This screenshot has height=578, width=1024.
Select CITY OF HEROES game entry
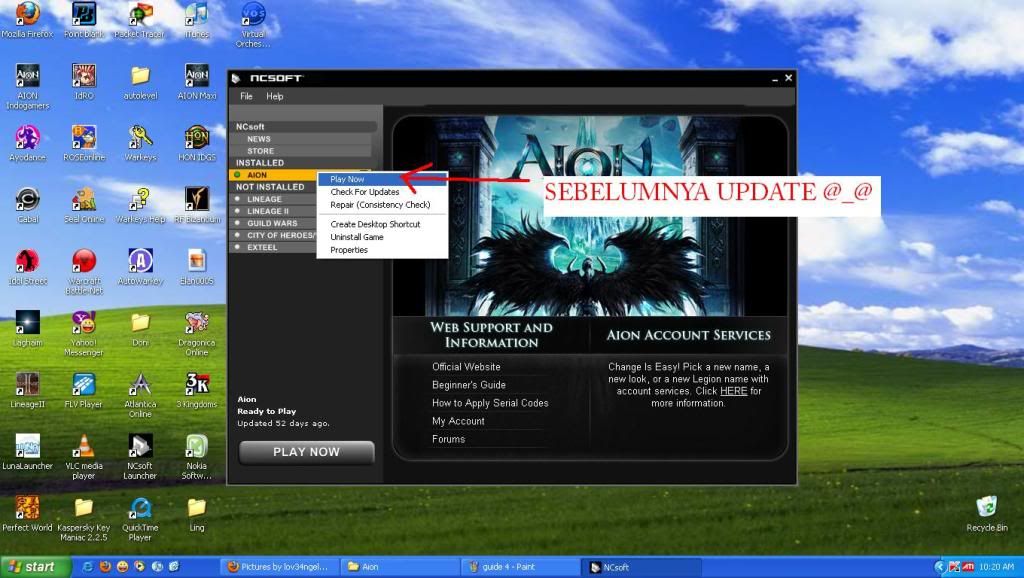pyautogui.click(x=273, y=235)
